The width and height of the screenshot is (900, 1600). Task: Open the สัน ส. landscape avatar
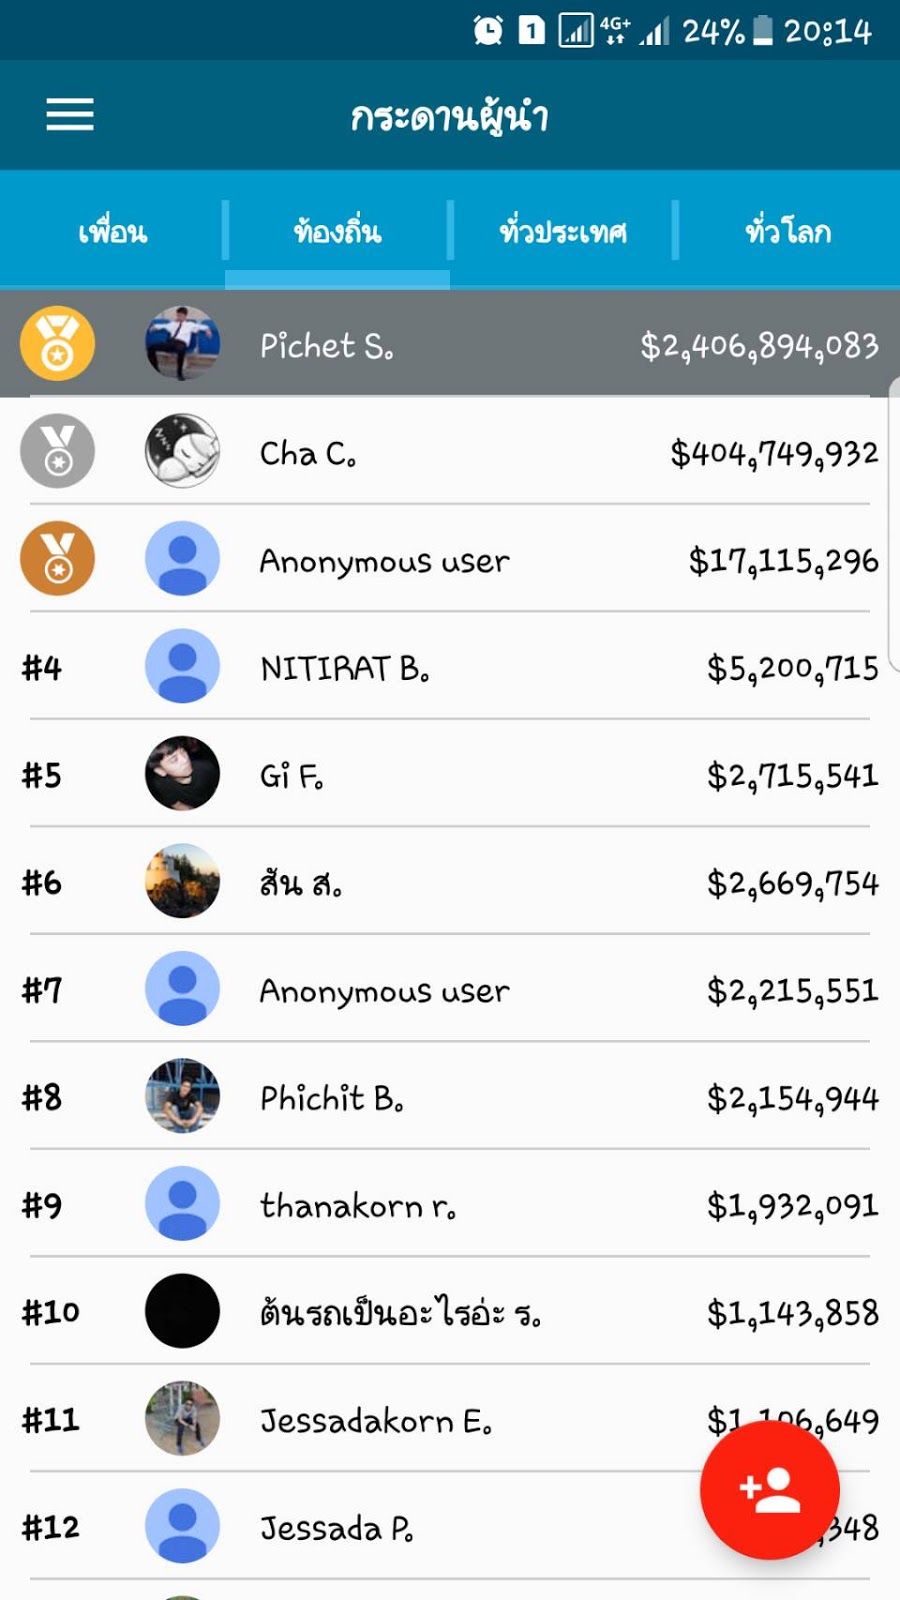[x=182, y=881]
